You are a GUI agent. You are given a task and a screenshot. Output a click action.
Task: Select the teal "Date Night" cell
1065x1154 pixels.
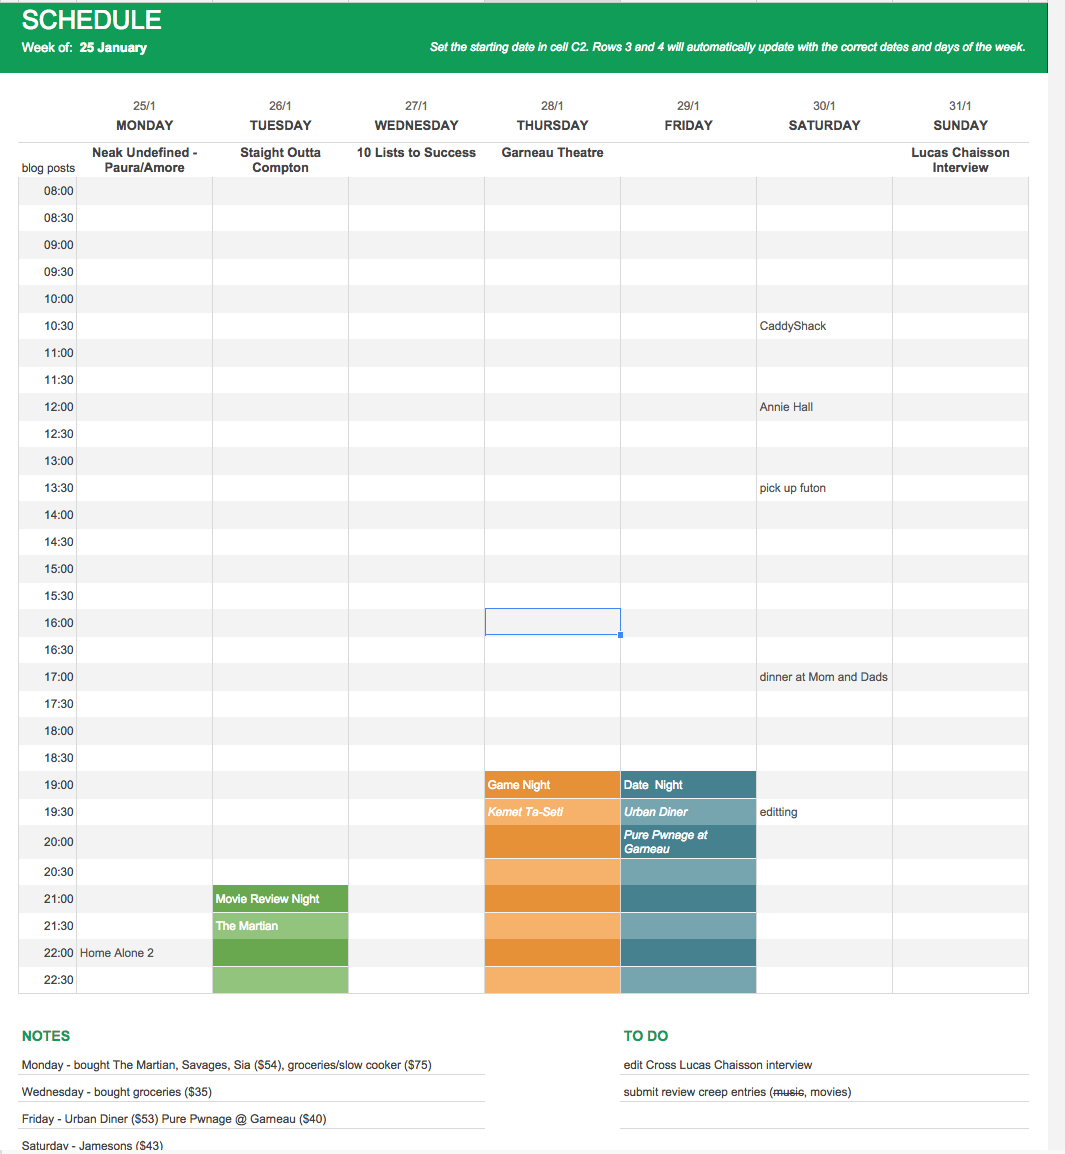(688, 785)
